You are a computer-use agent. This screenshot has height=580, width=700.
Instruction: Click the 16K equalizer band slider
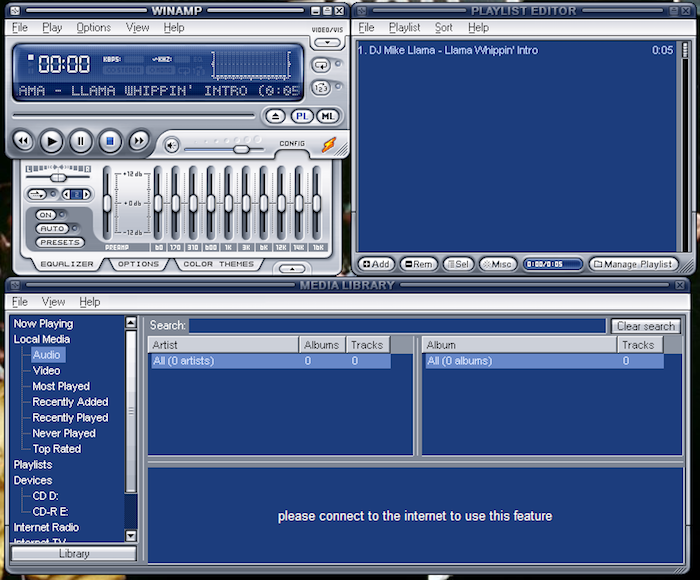pos(317,204)
